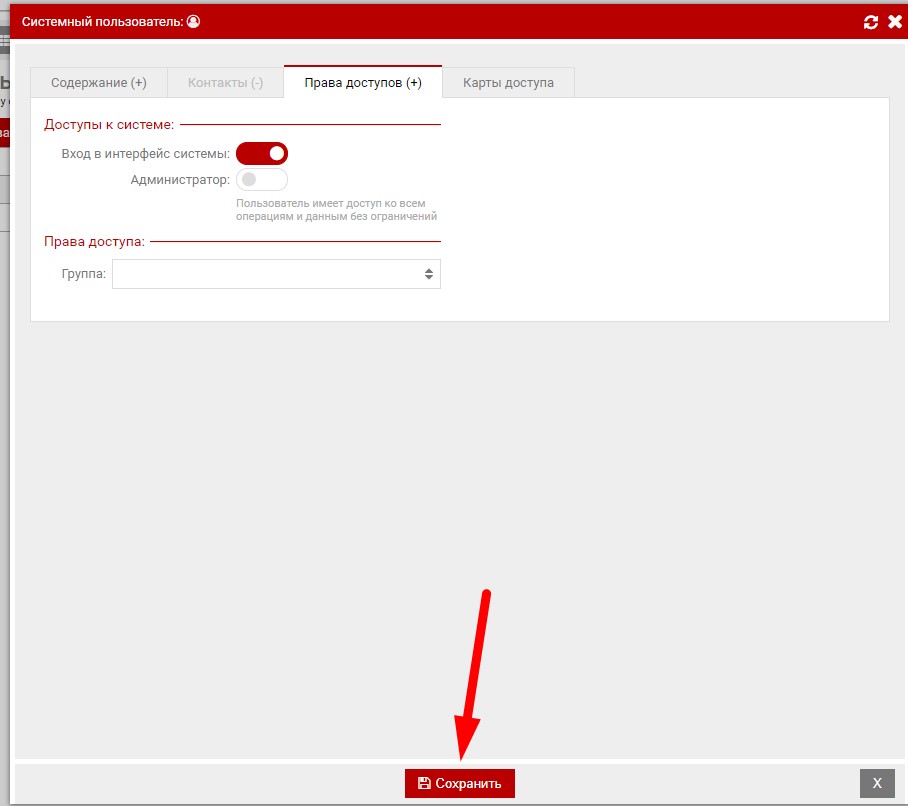Click the Группа field label
Screen dimensions: 908x806
coord(83,274)
